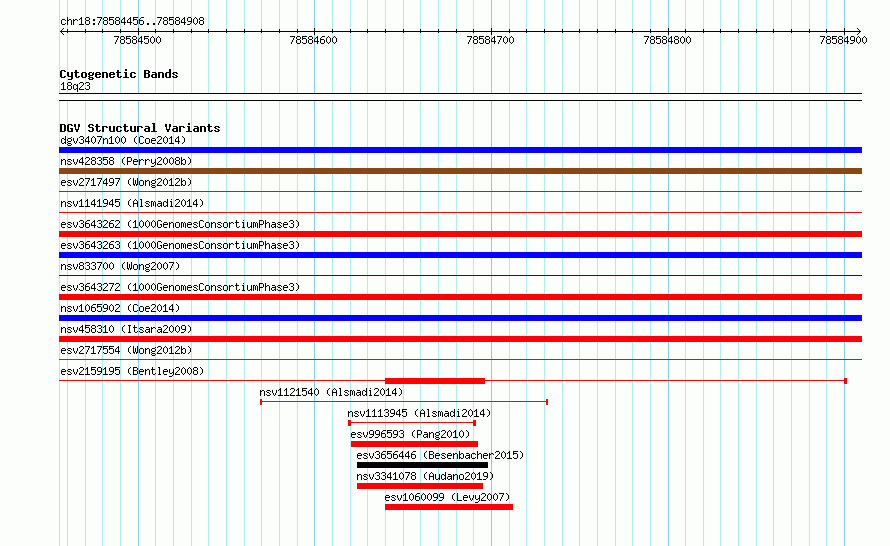Click the thin red line under nsv1121540

pyautogui.click(x=404, y=402)
